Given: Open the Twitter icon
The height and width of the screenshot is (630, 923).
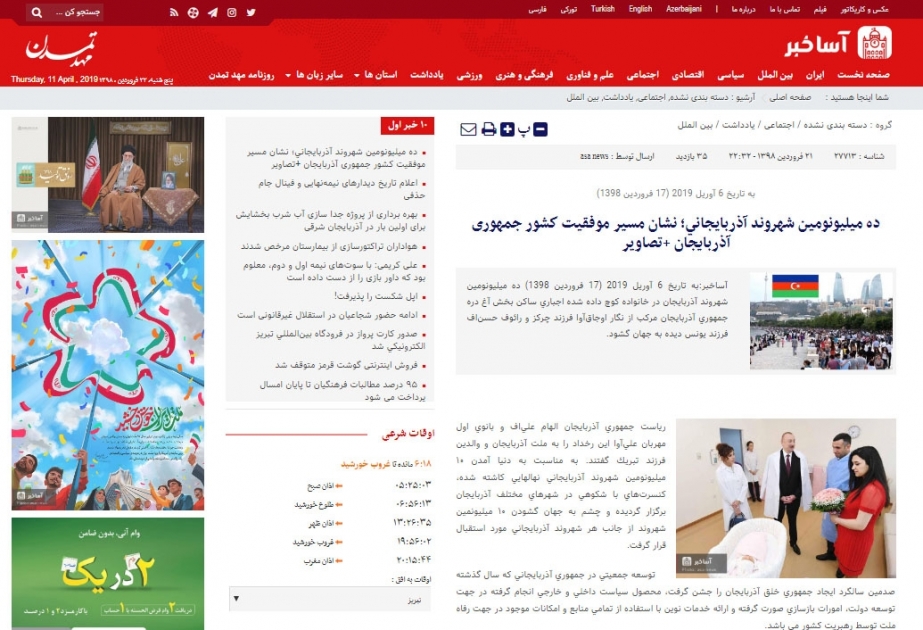Looking at the screenshot, I should pos(251,12).
